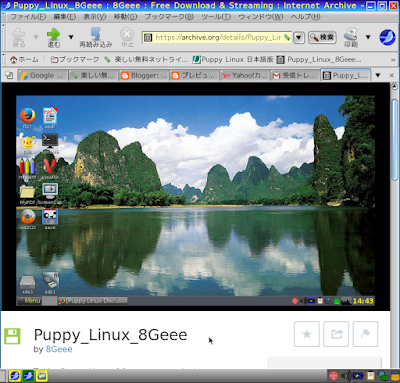Click the yellow image viewer taskbar icon
400x383 pixels.
[x=42, y=376]
